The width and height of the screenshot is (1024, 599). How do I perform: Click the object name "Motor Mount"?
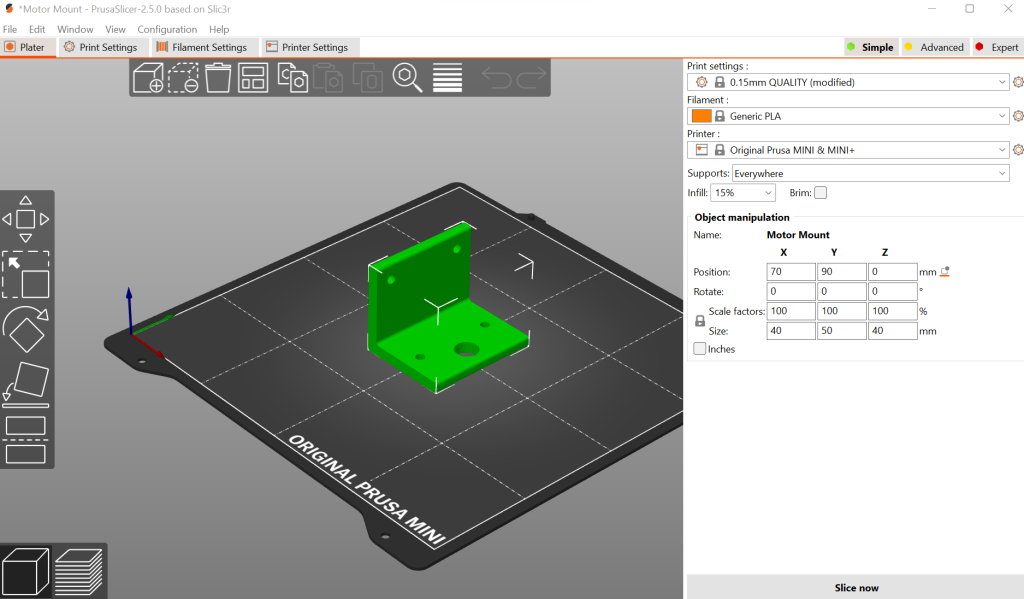(x=798, y=235)
